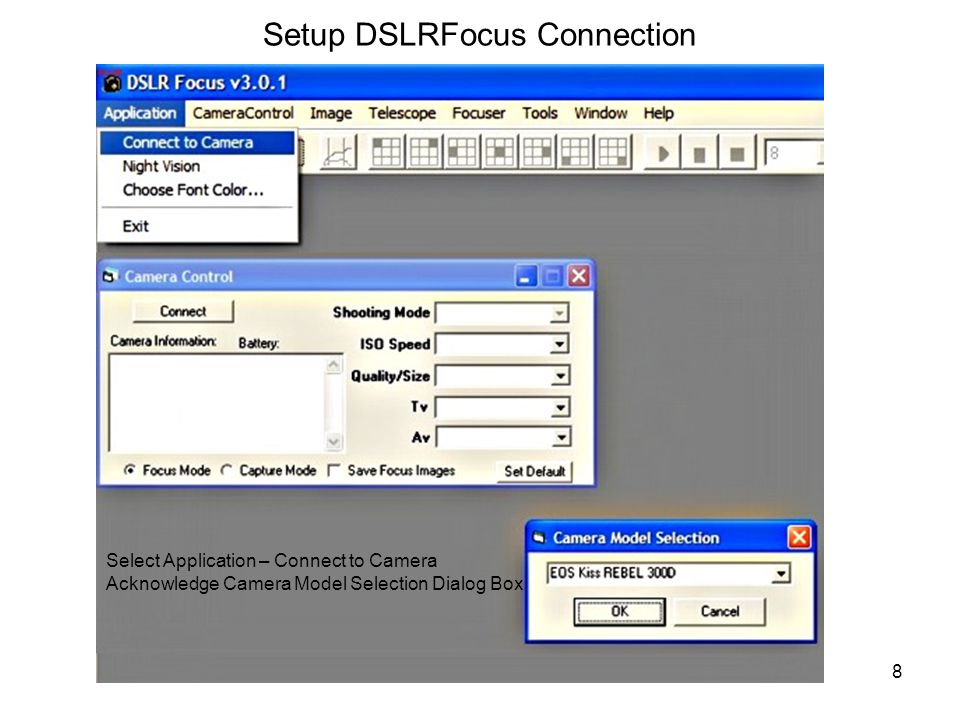Screen dimensions: 960x720
Task: Close the Camera Control window
Action: [x=579, y=277]
